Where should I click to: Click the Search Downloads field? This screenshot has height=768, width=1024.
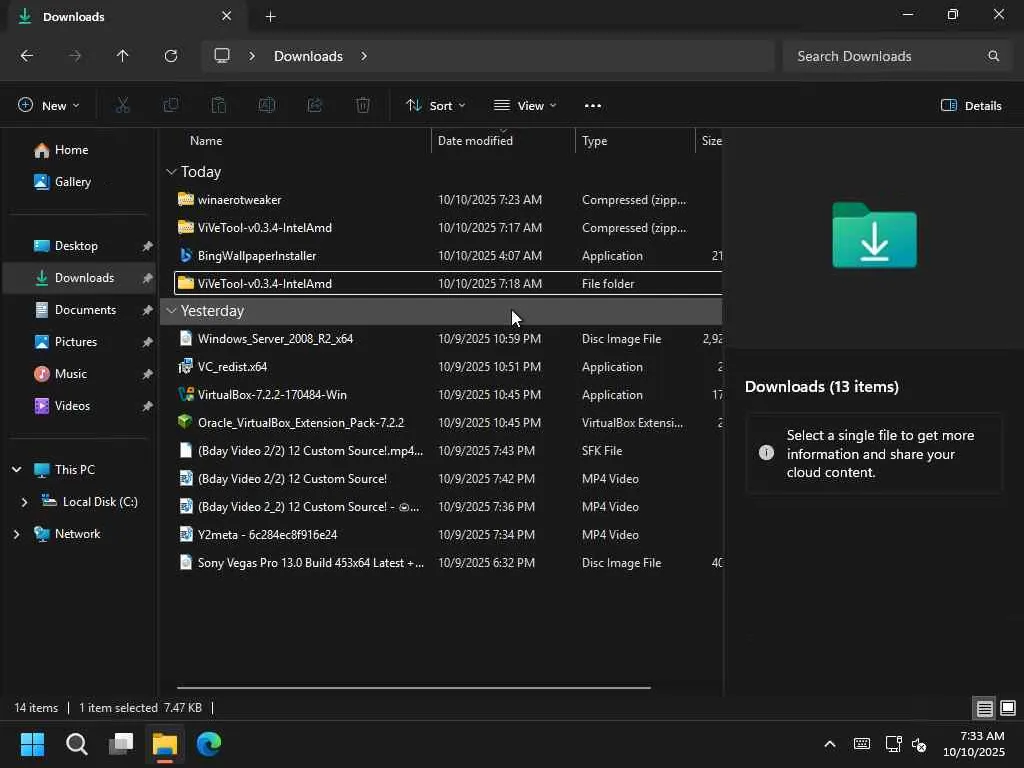(x=880, y=56)
